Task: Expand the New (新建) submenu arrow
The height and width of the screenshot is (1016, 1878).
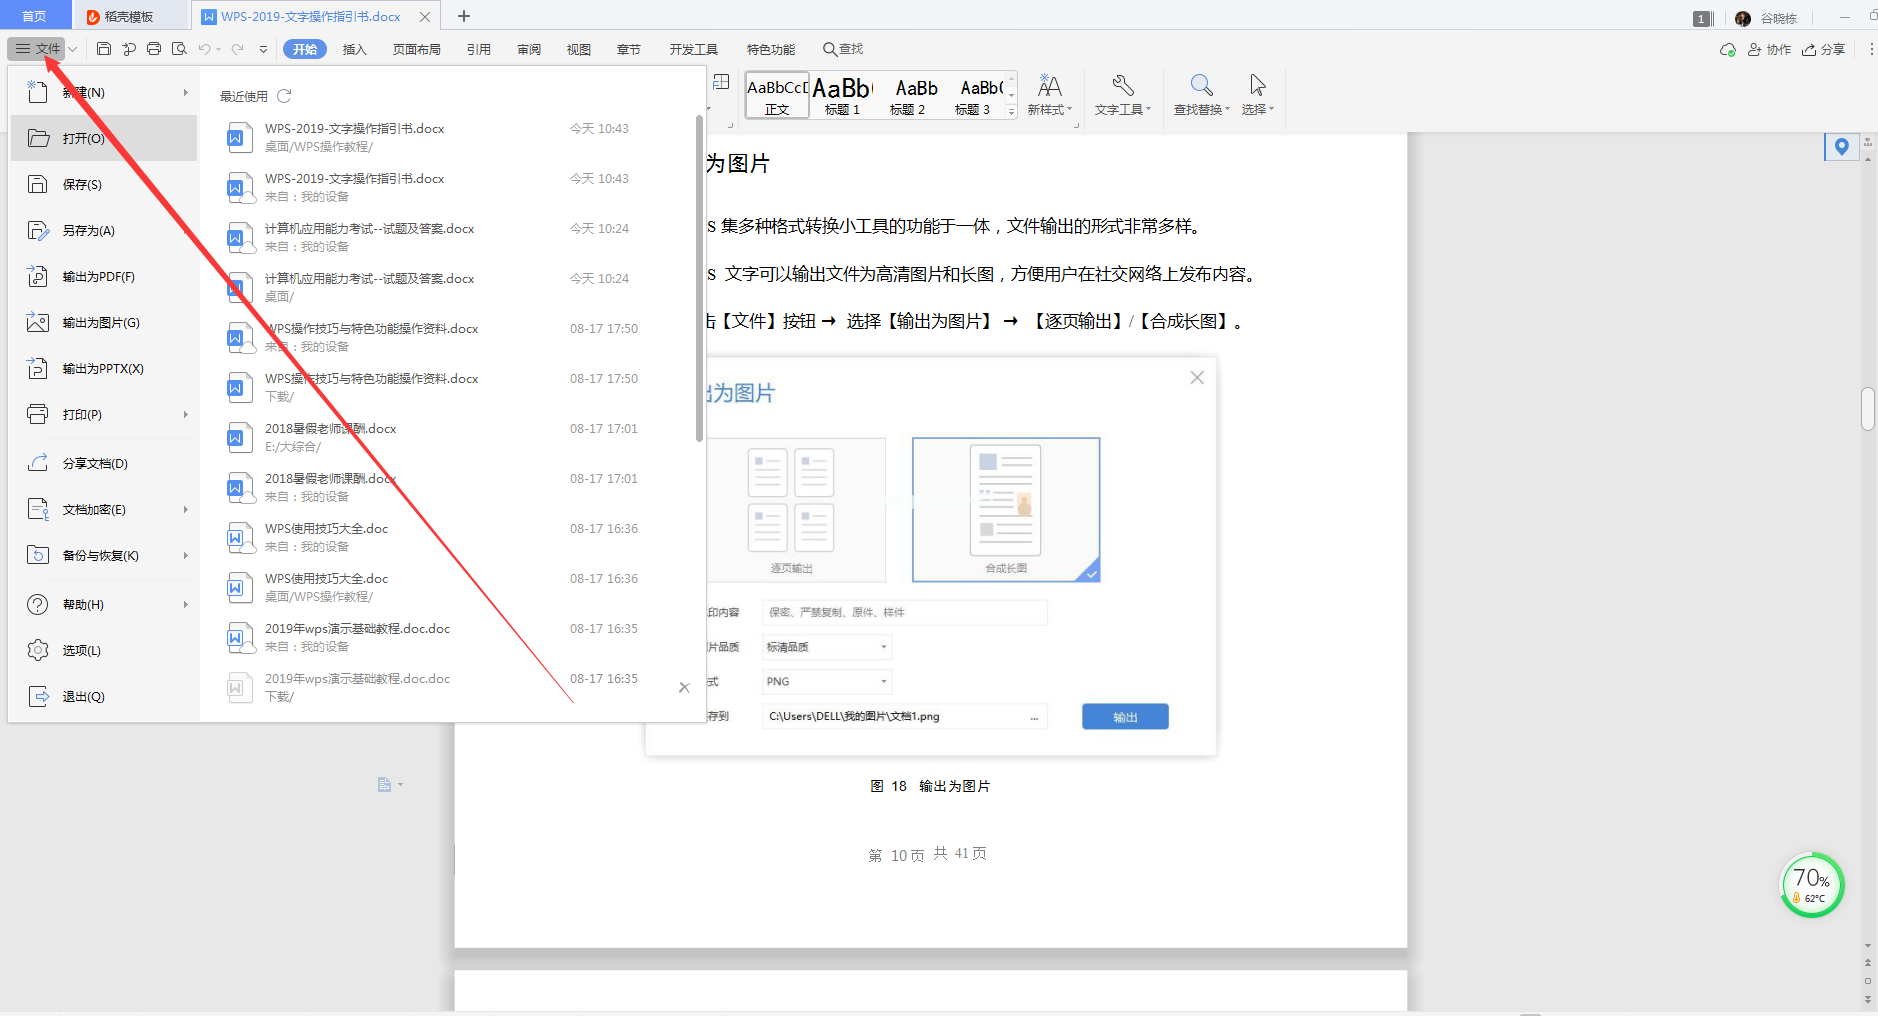Action: click(185, 93)
